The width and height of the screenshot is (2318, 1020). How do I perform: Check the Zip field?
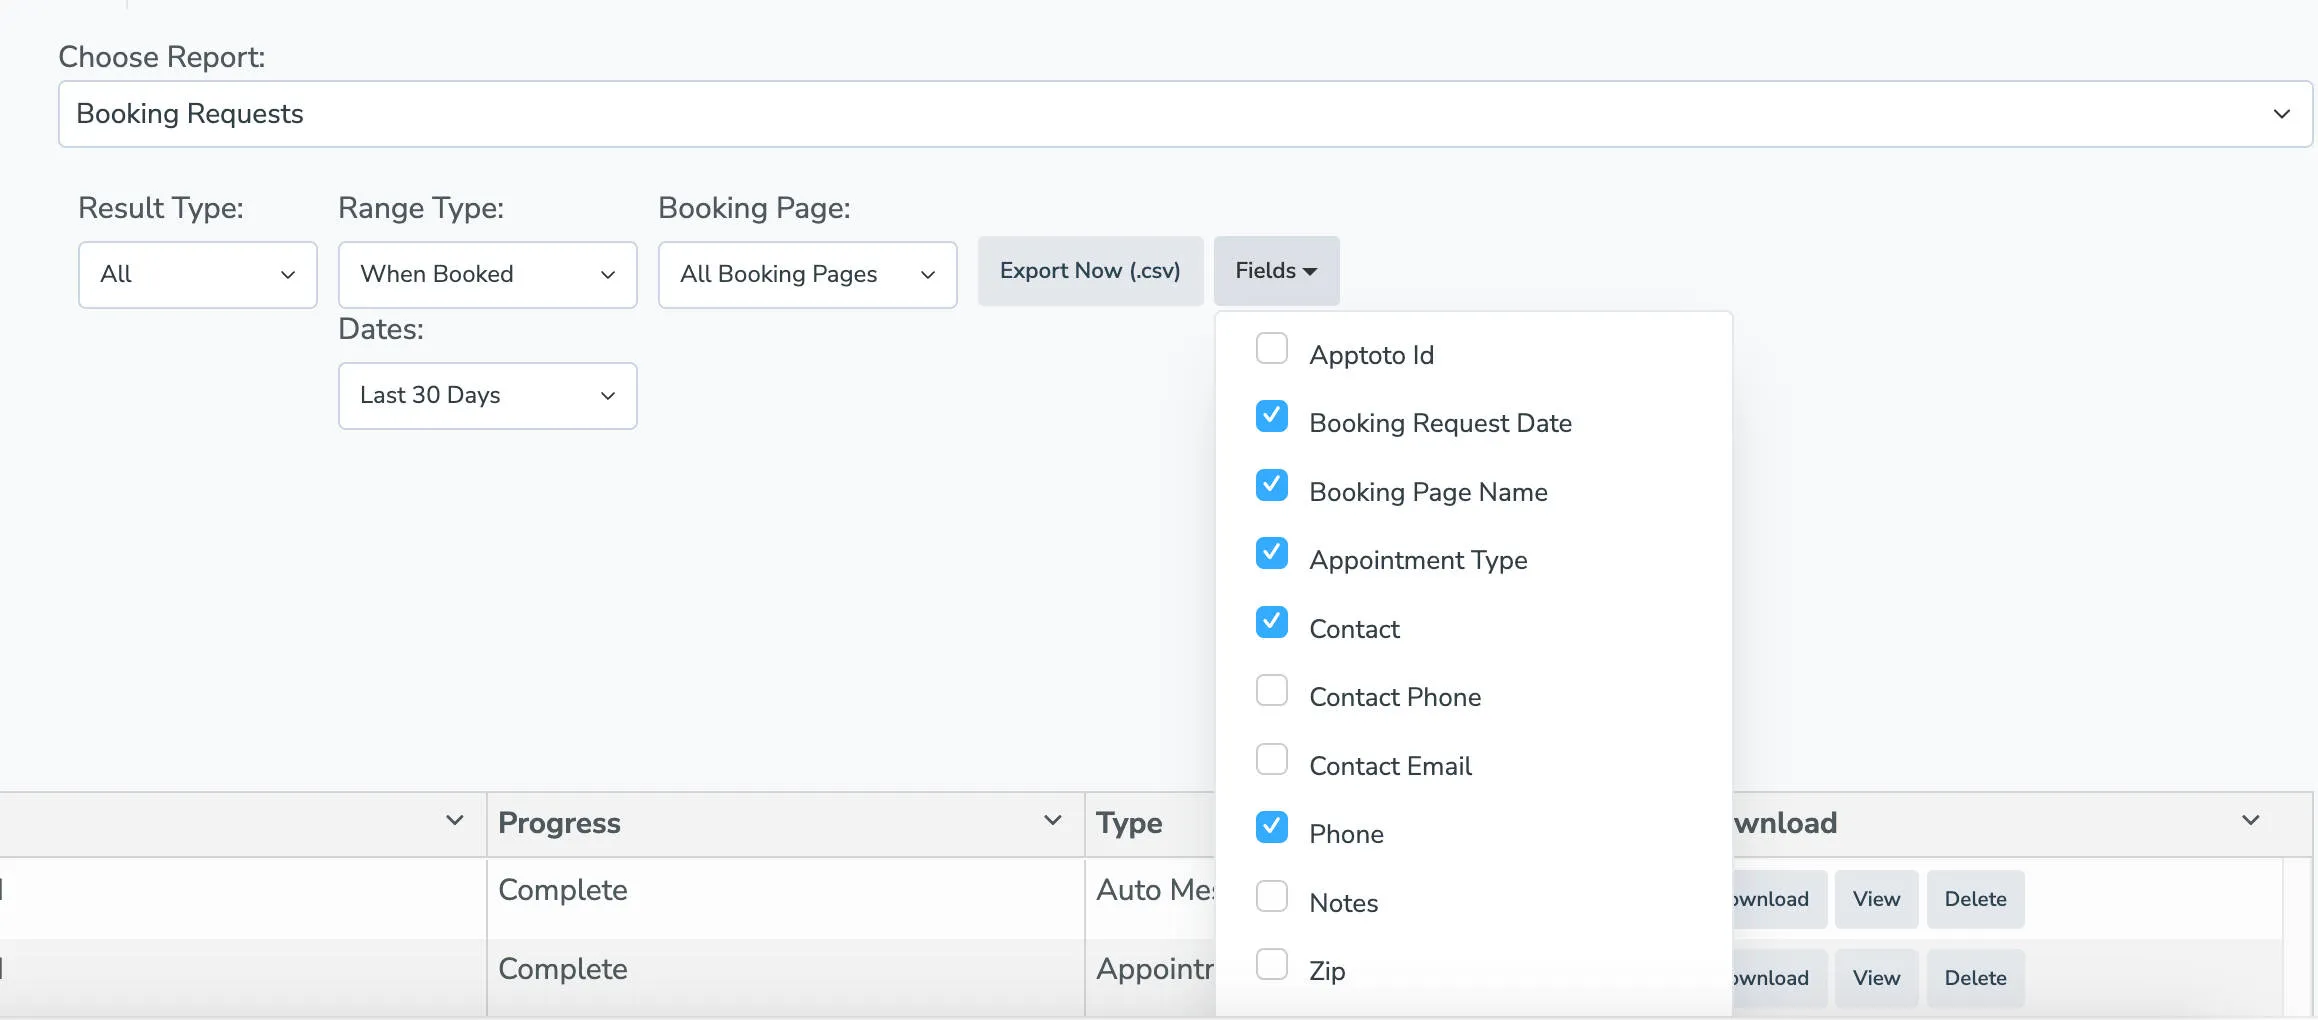point(1271,963)
